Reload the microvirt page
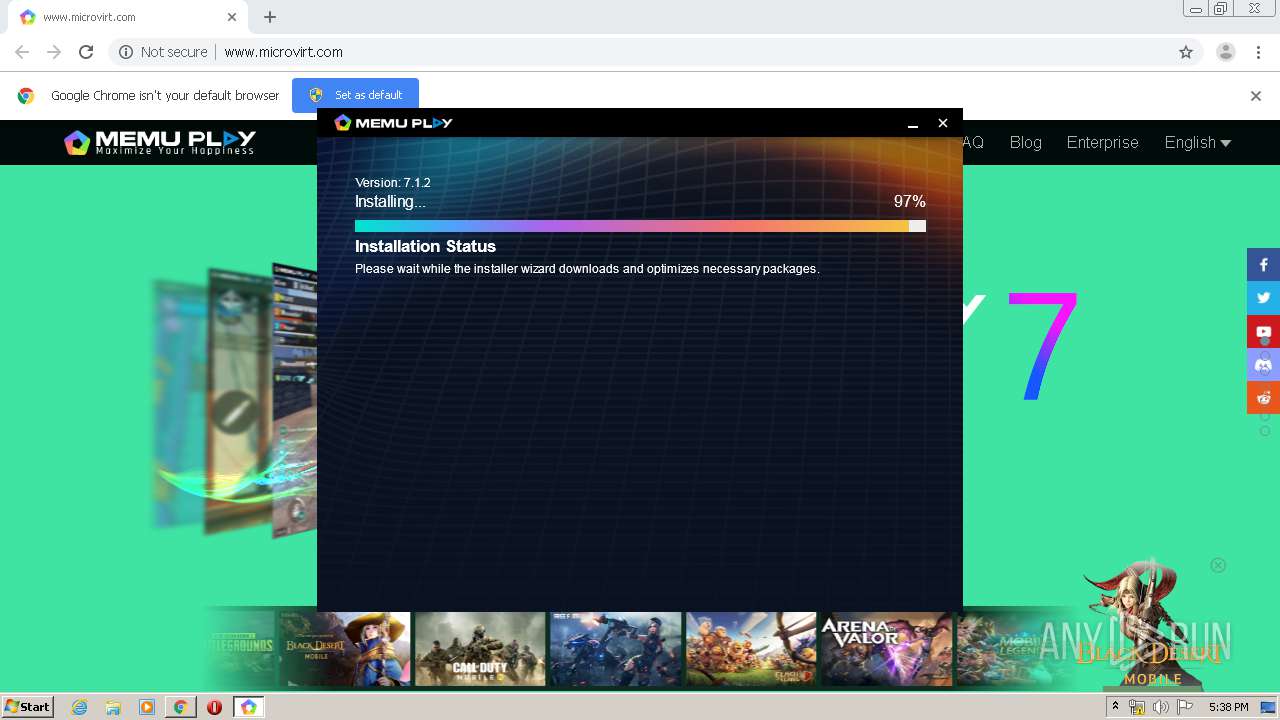 [86, 52]
